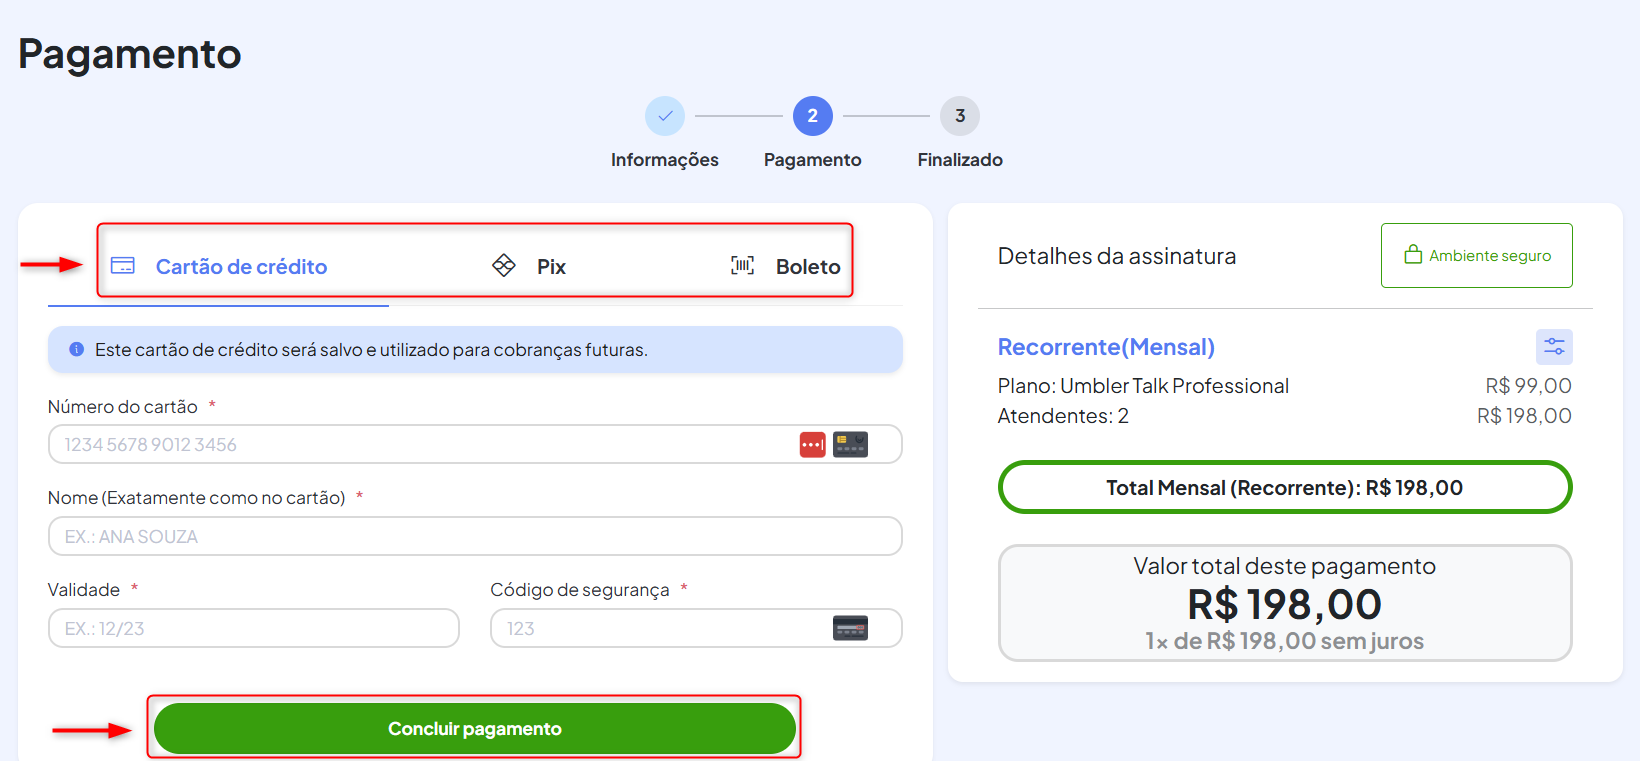The height and width of the screenshot is (761, 1640).
Task: Focus the Número do cartão field
Action: [x=420, y=444]
